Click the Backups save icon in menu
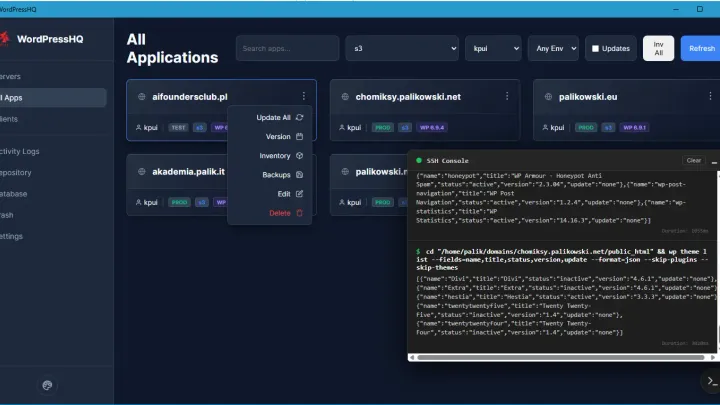720x405 pixels. (x=299, y=174)
